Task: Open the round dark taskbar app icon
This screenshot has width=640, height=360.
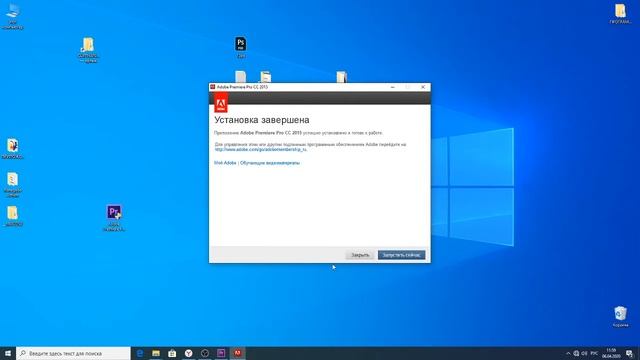Action: point(205,353)
